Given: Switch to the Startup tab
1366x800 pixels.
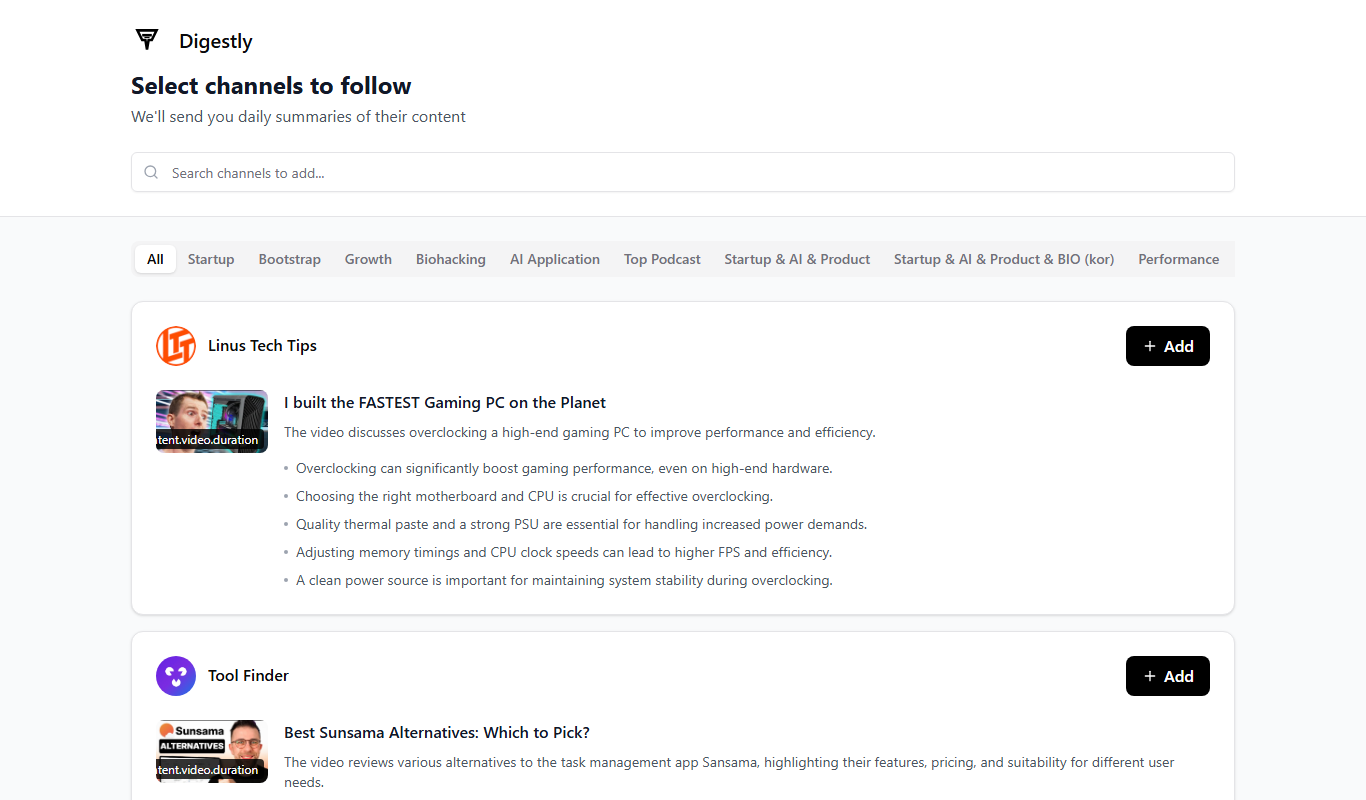Looking at the screenshot, I should pos(211,259).
